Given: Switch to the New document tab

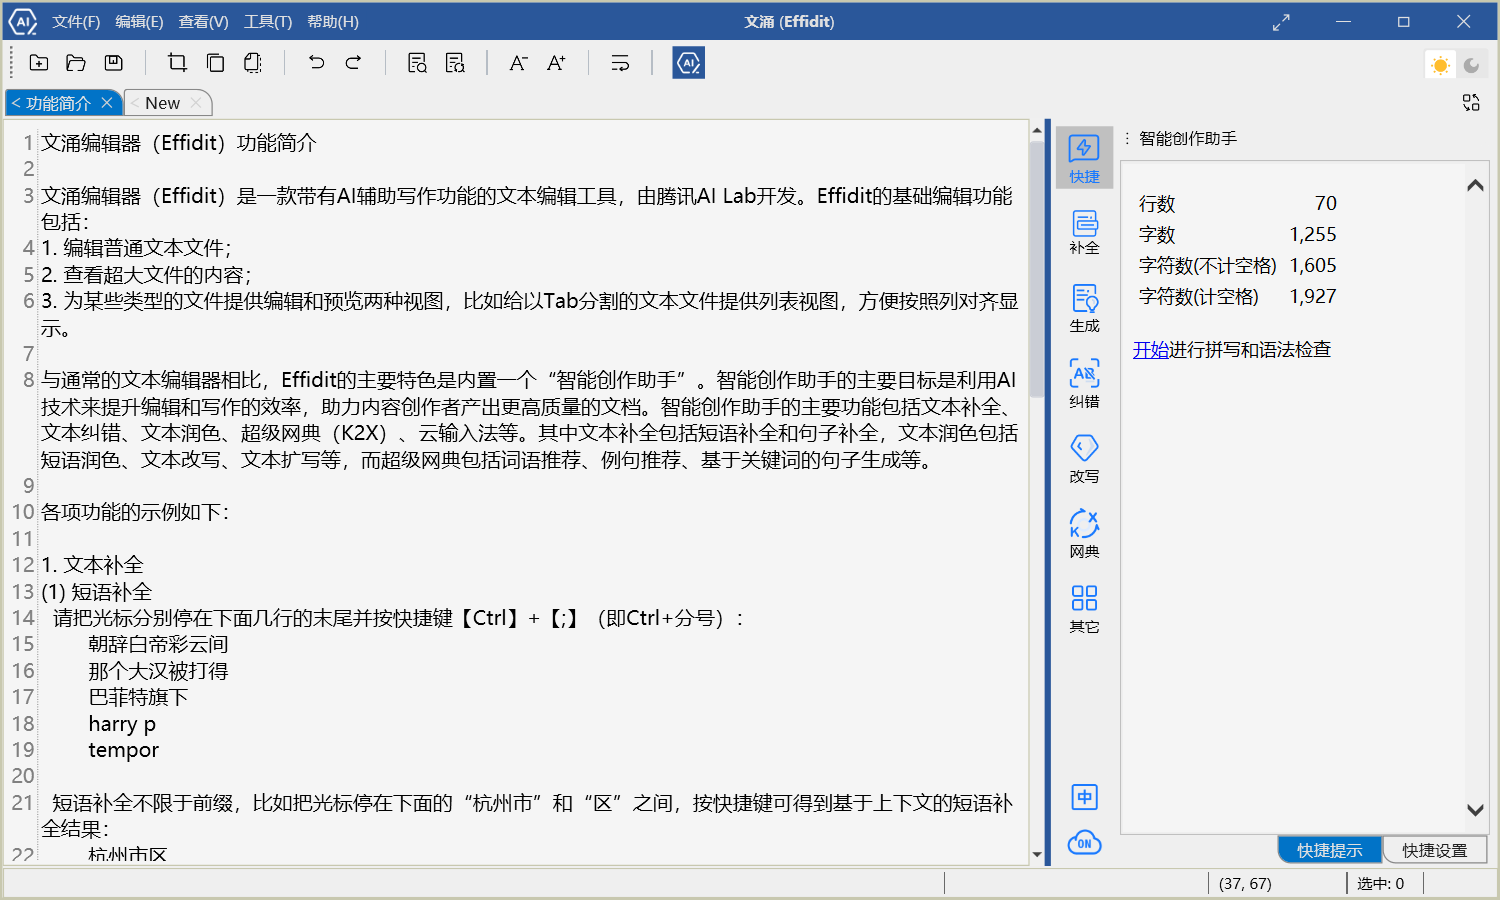Looking at the screenshot, I should point(162,103).
